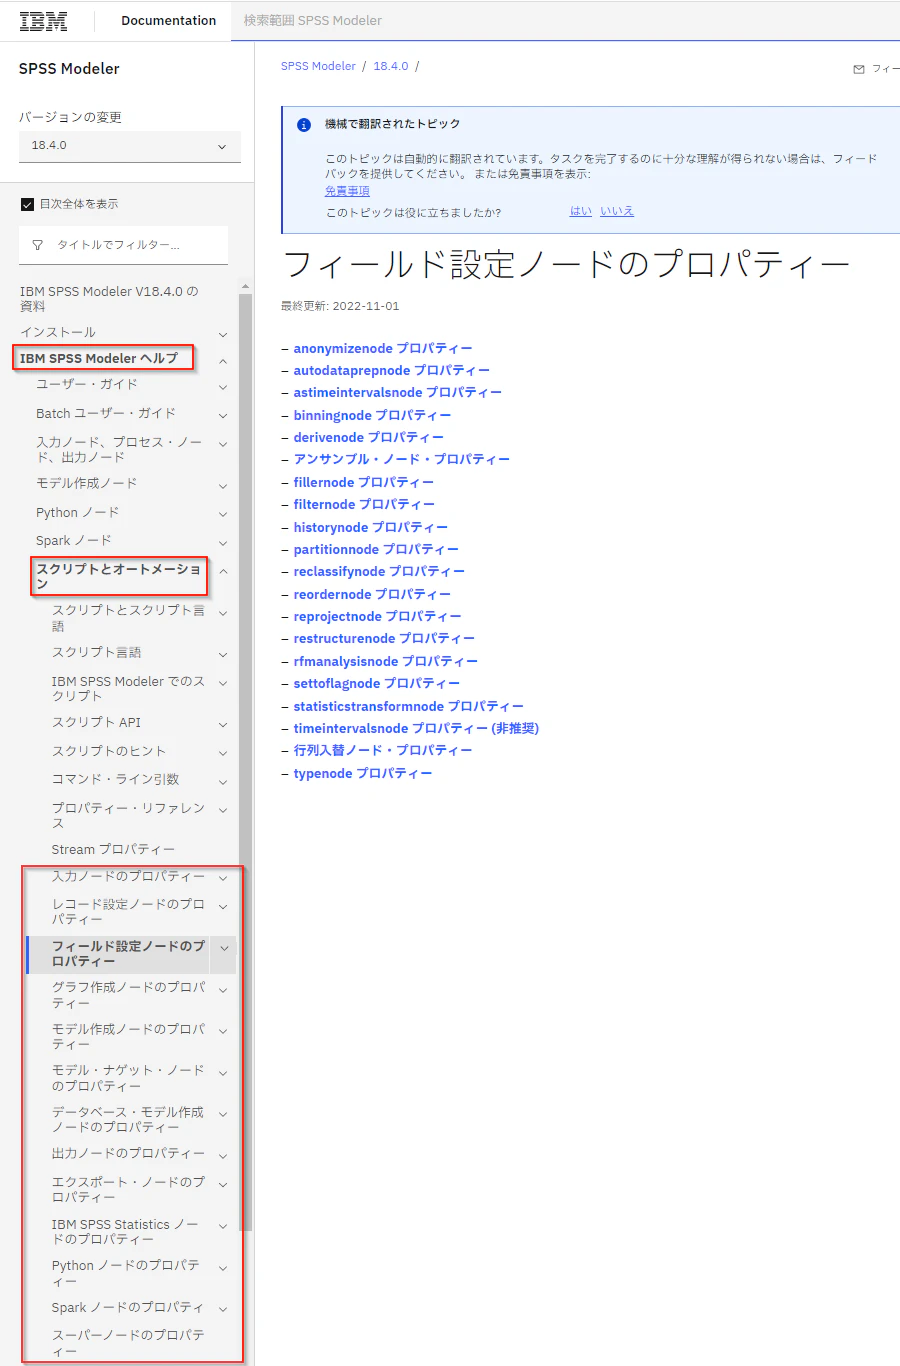This screenshot has width=900, height=1366.
Task: Open partitionnode プロパティー link
Action: coord(377,549)
